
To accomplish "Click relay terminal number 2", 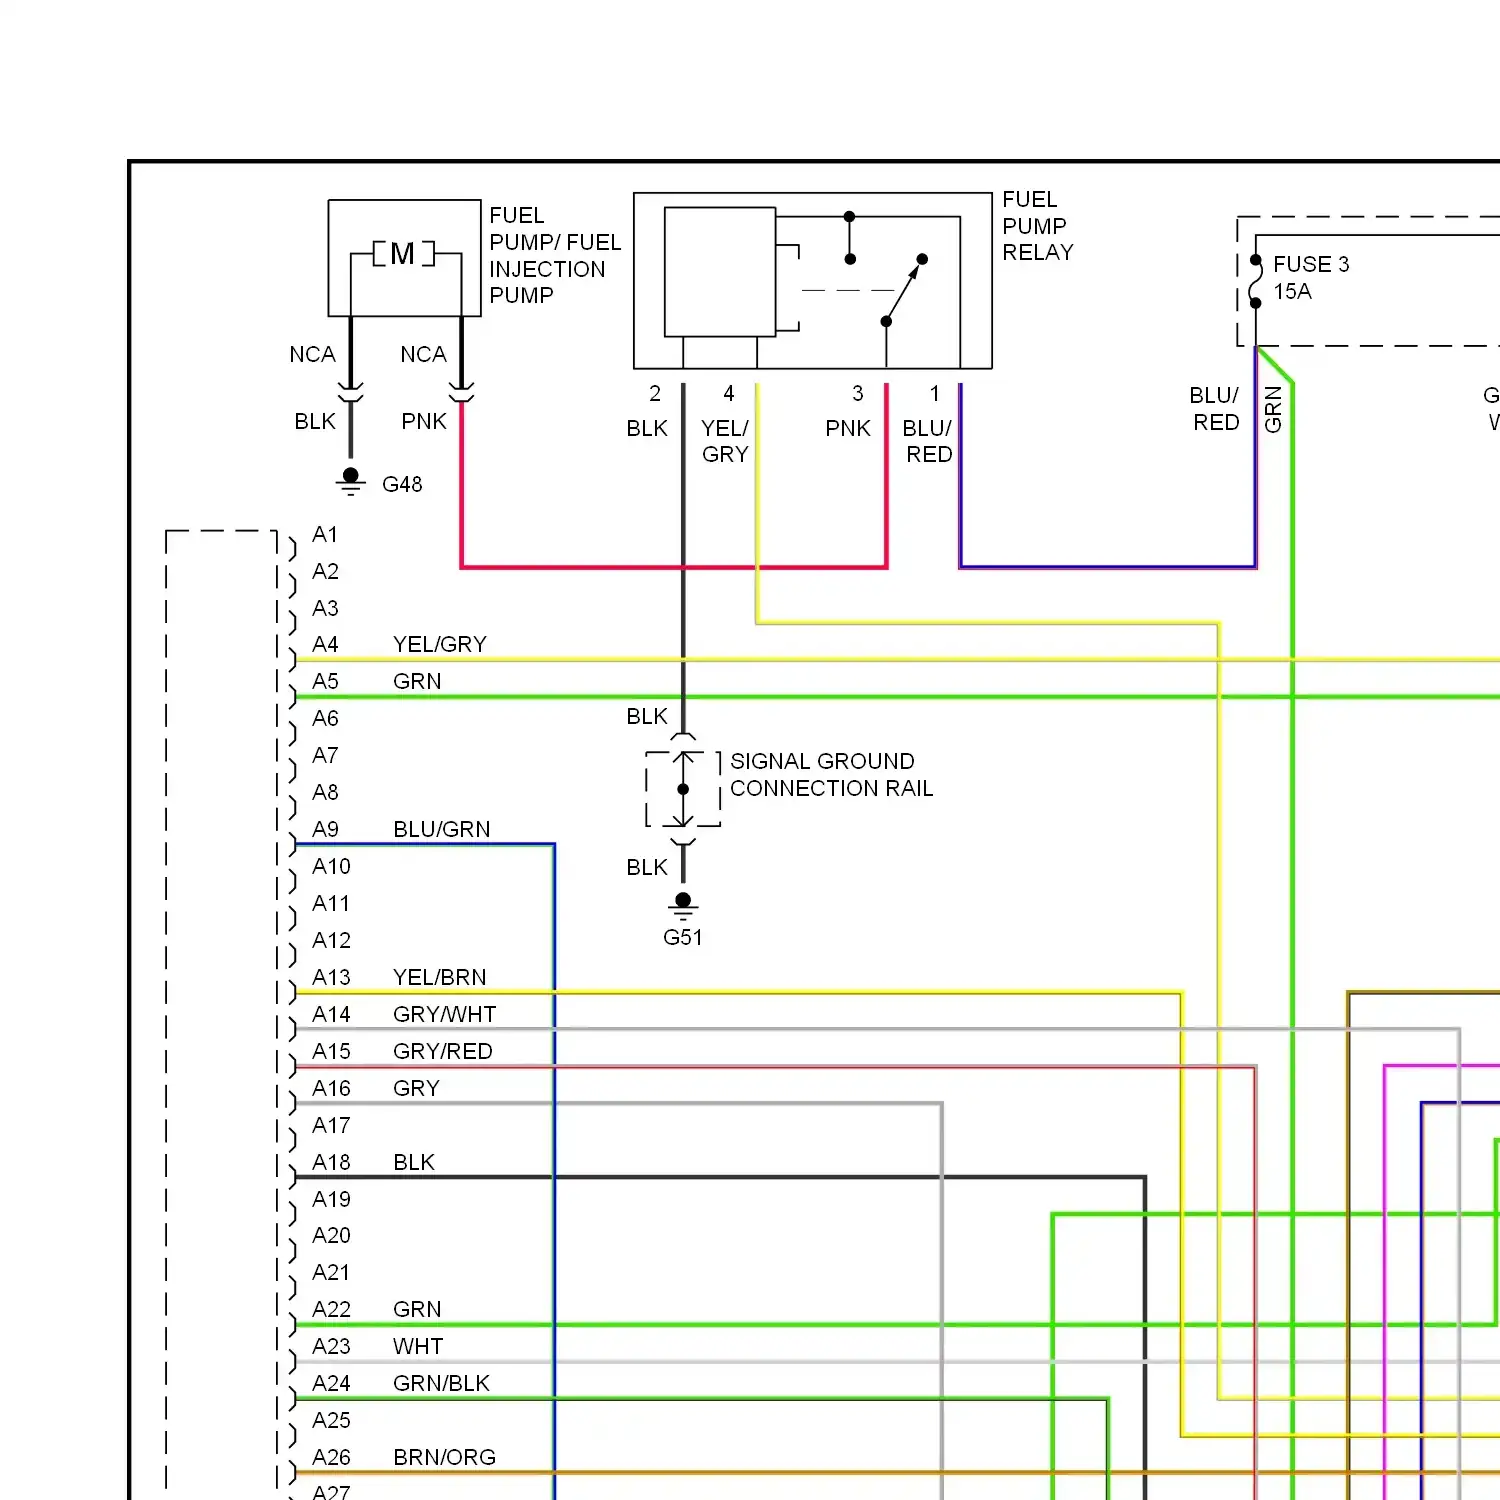I will 655,393.
